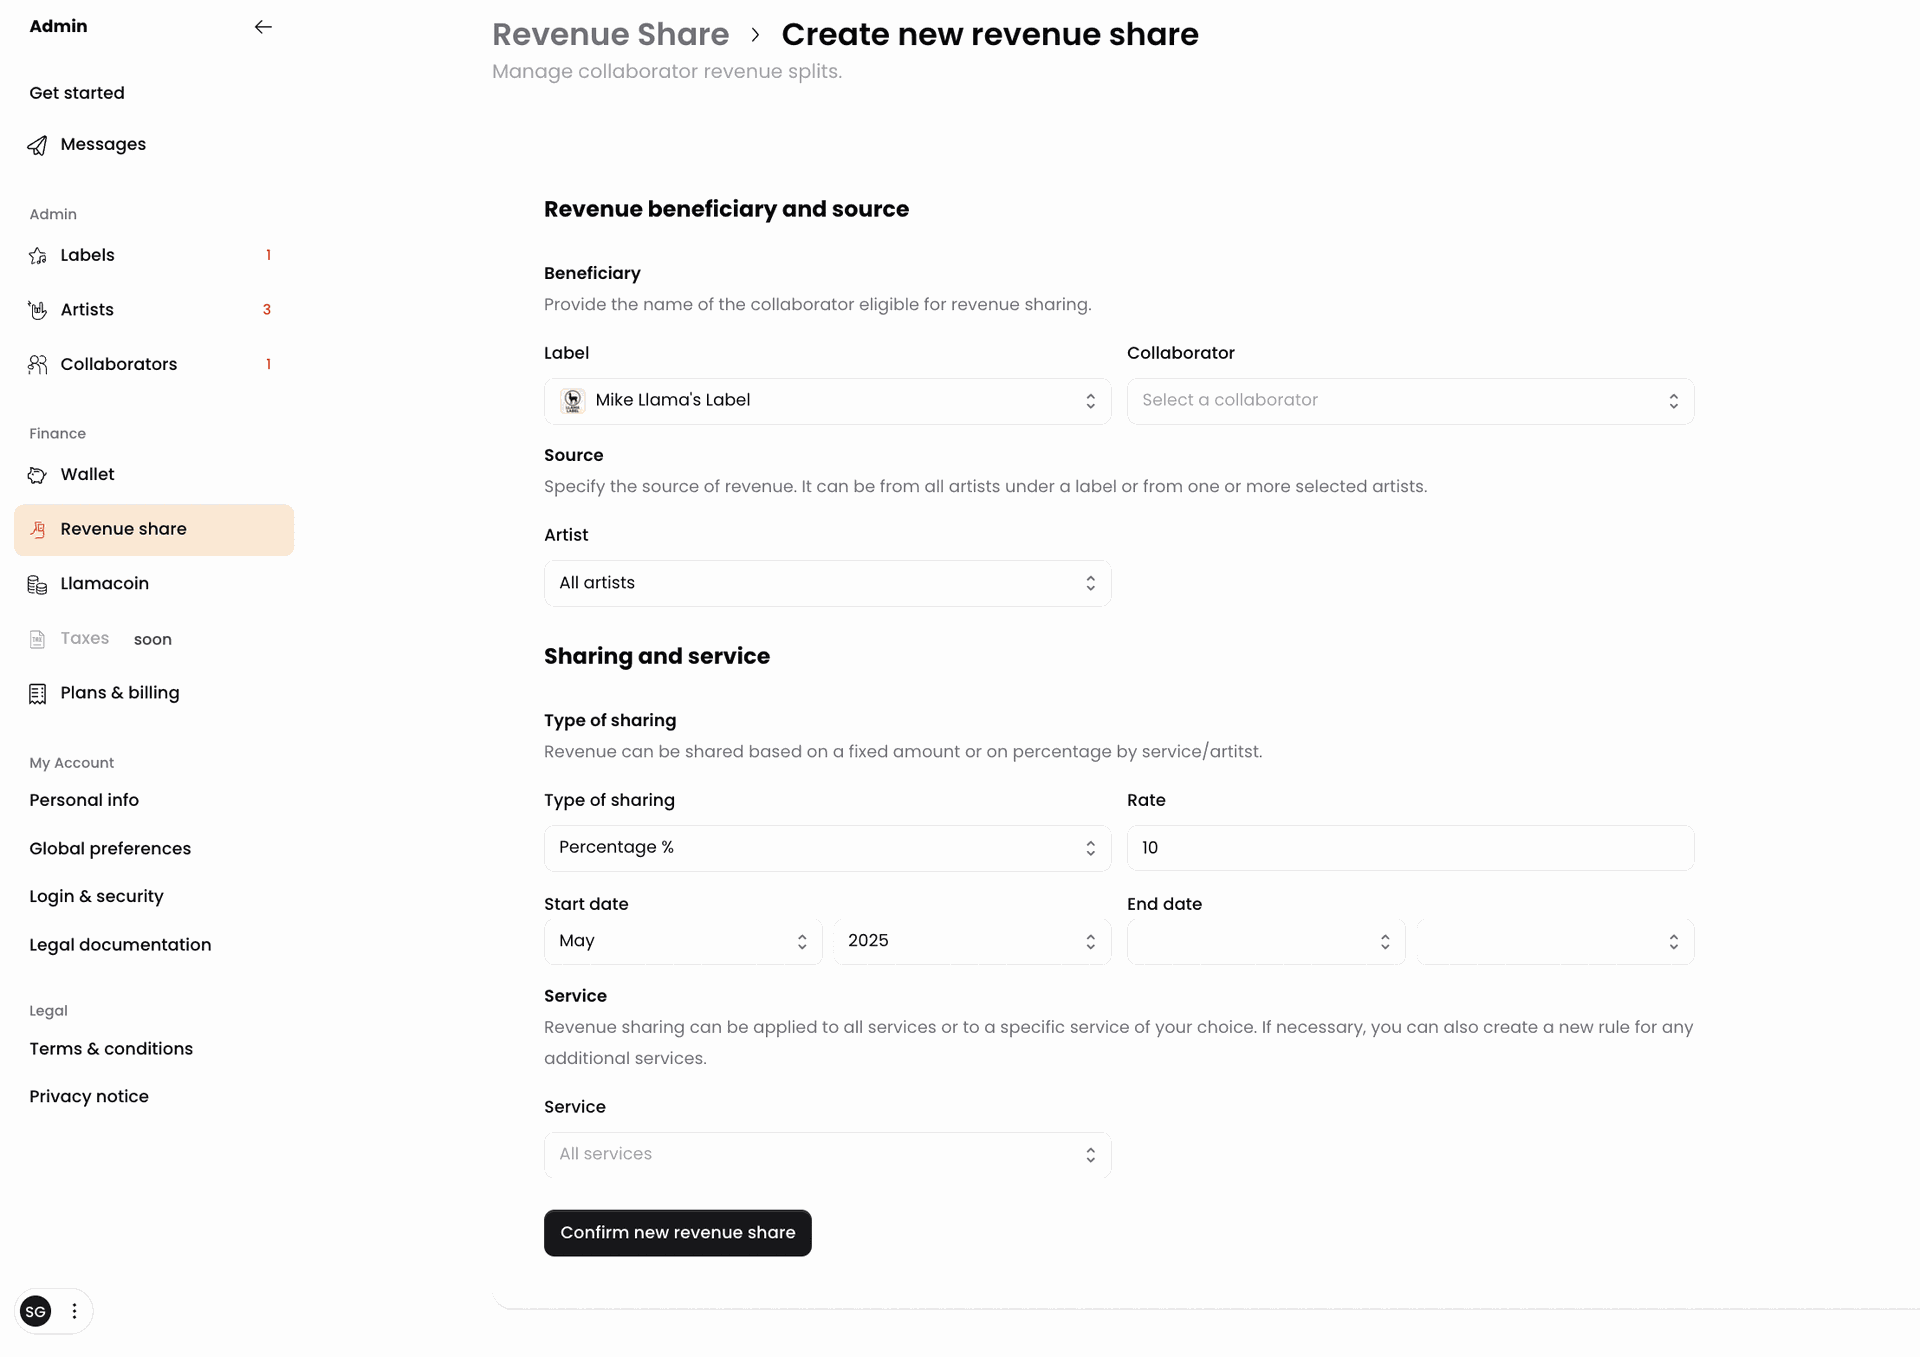Viewport: 1920px width, 1357px height.
Task: Click the Revenue Share breadcrumb link
Action: [x=610, y=34]
